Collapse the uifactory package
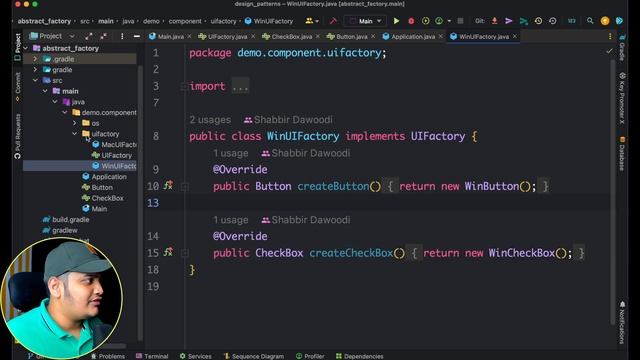 [75, 133]
